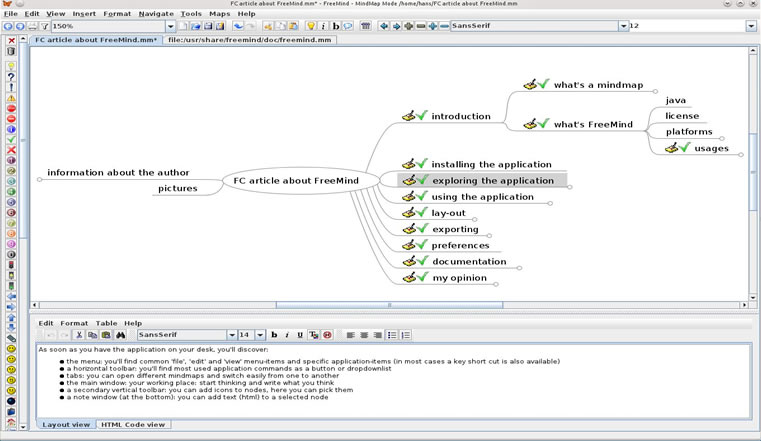The height and width of the screenshot is (441, 761).
Task: Switch to HTML Code view tab
Action: [133, 425]
